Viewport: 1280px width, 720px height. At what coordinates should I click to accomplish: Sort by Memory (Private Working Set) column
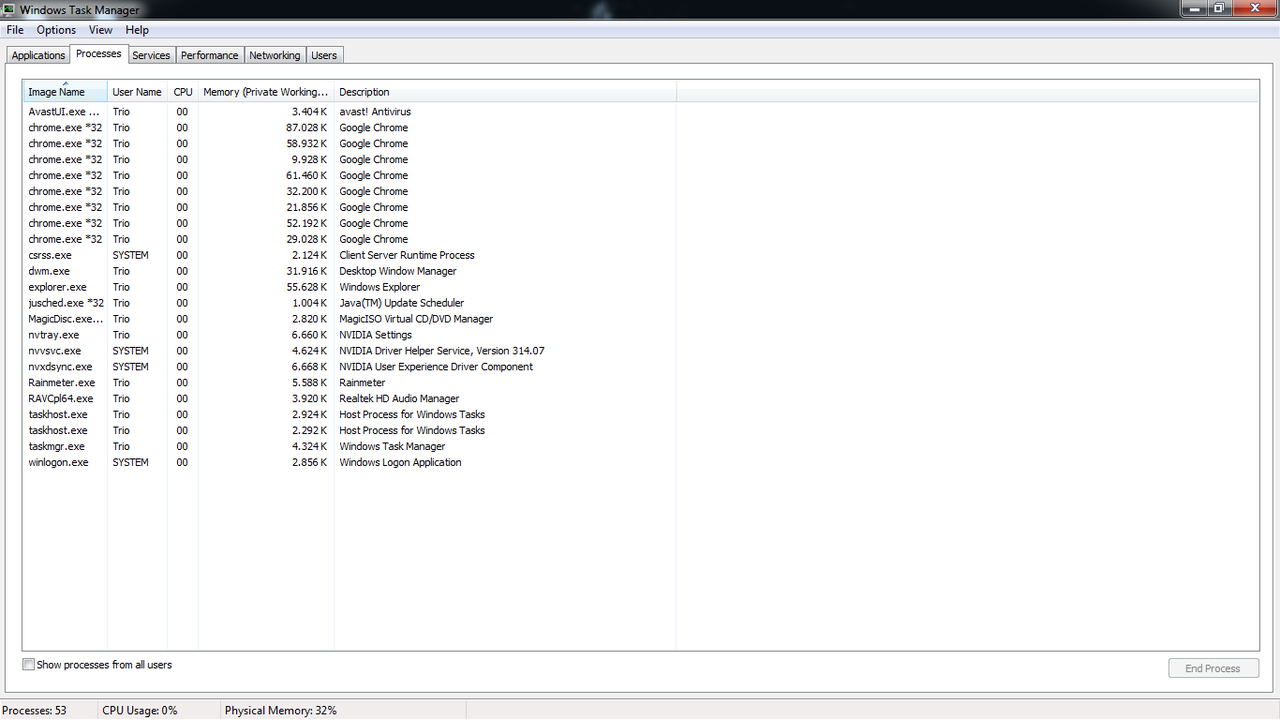click(x=266, y=92)
